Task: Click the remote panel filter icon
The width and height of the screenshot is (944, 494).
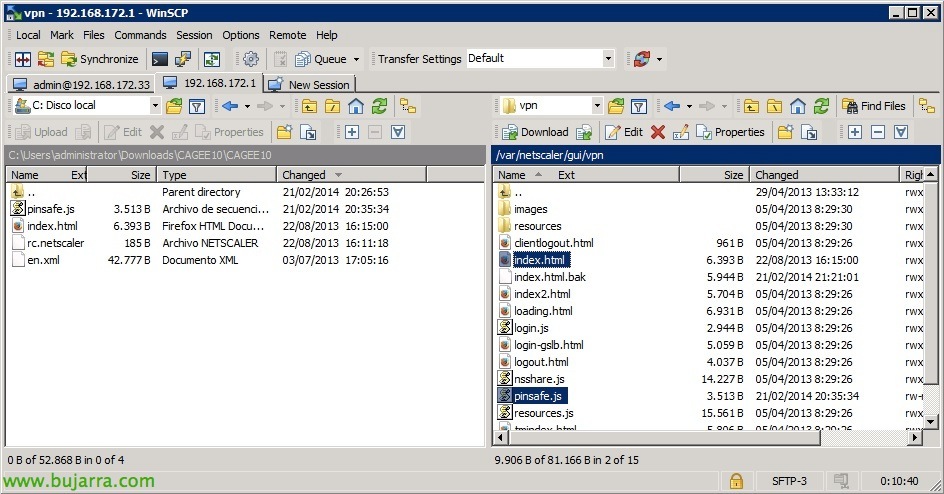Action: (x=639, y=107)
